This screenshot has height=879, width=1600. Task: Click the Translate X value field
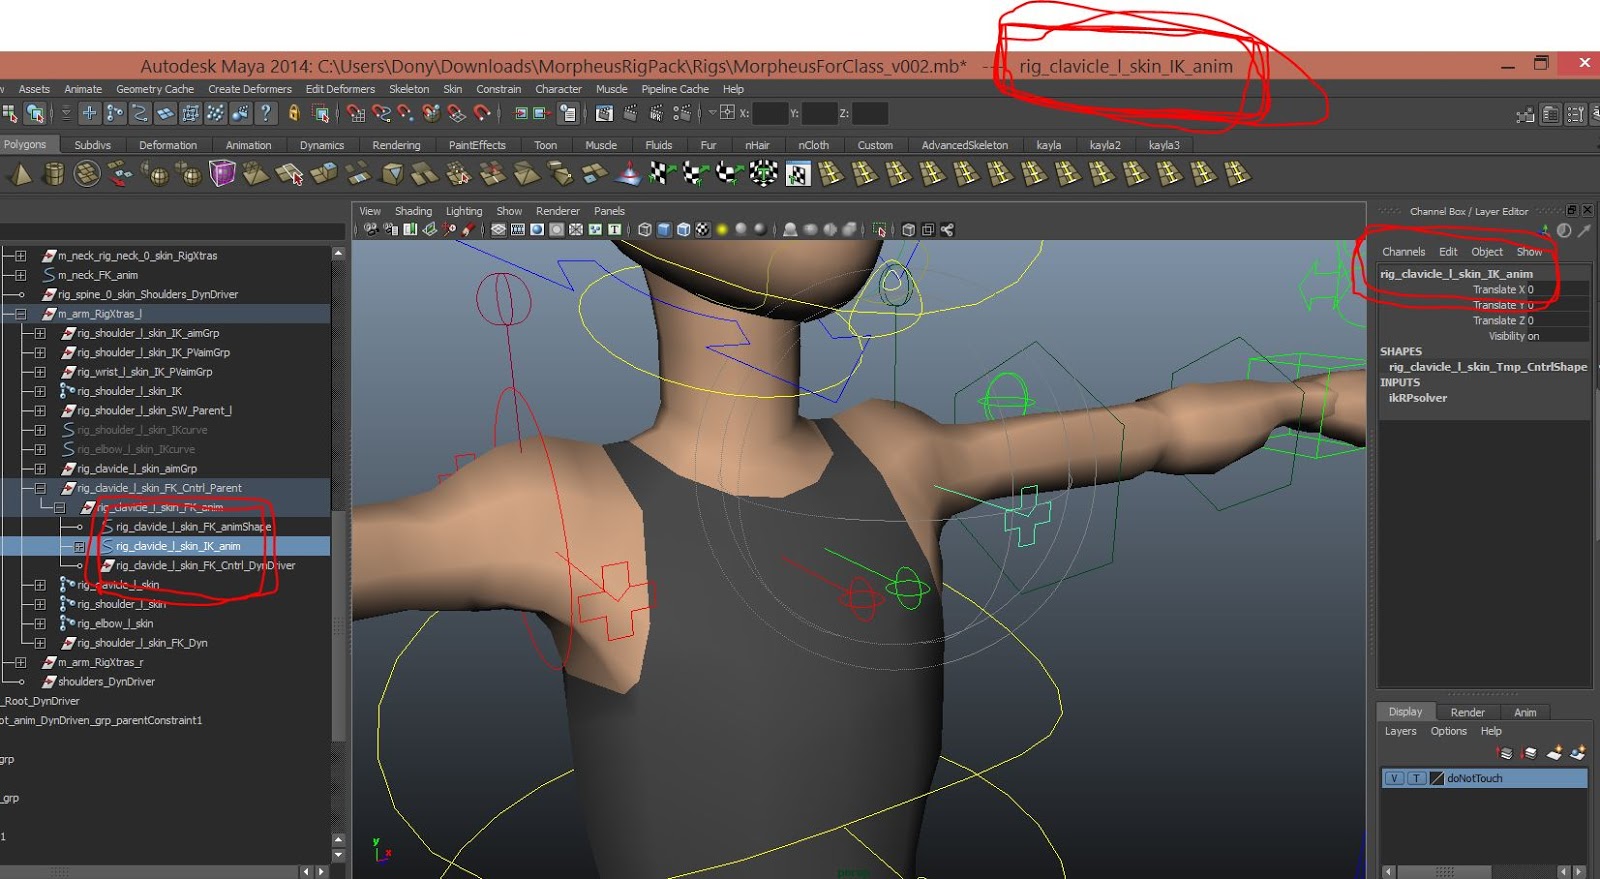[1556, 290]
